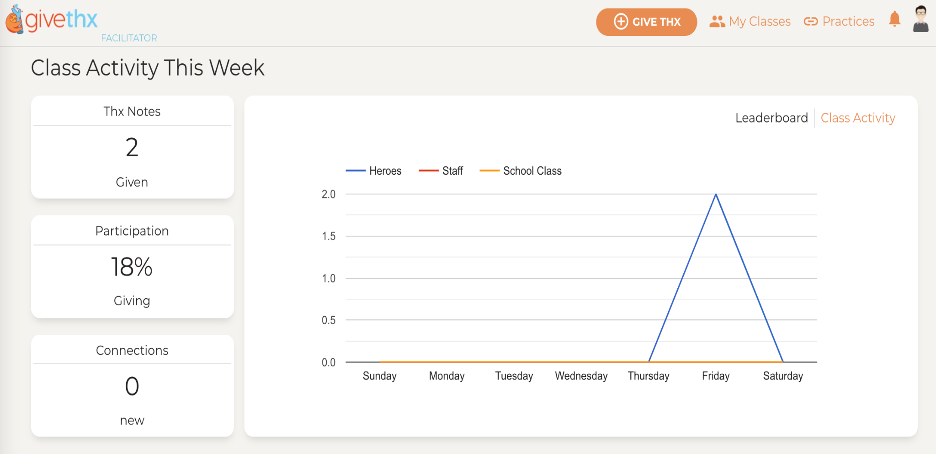Switch to the Leaderboard tab
This screenshot has height=454, width=936.
(771, 118)
